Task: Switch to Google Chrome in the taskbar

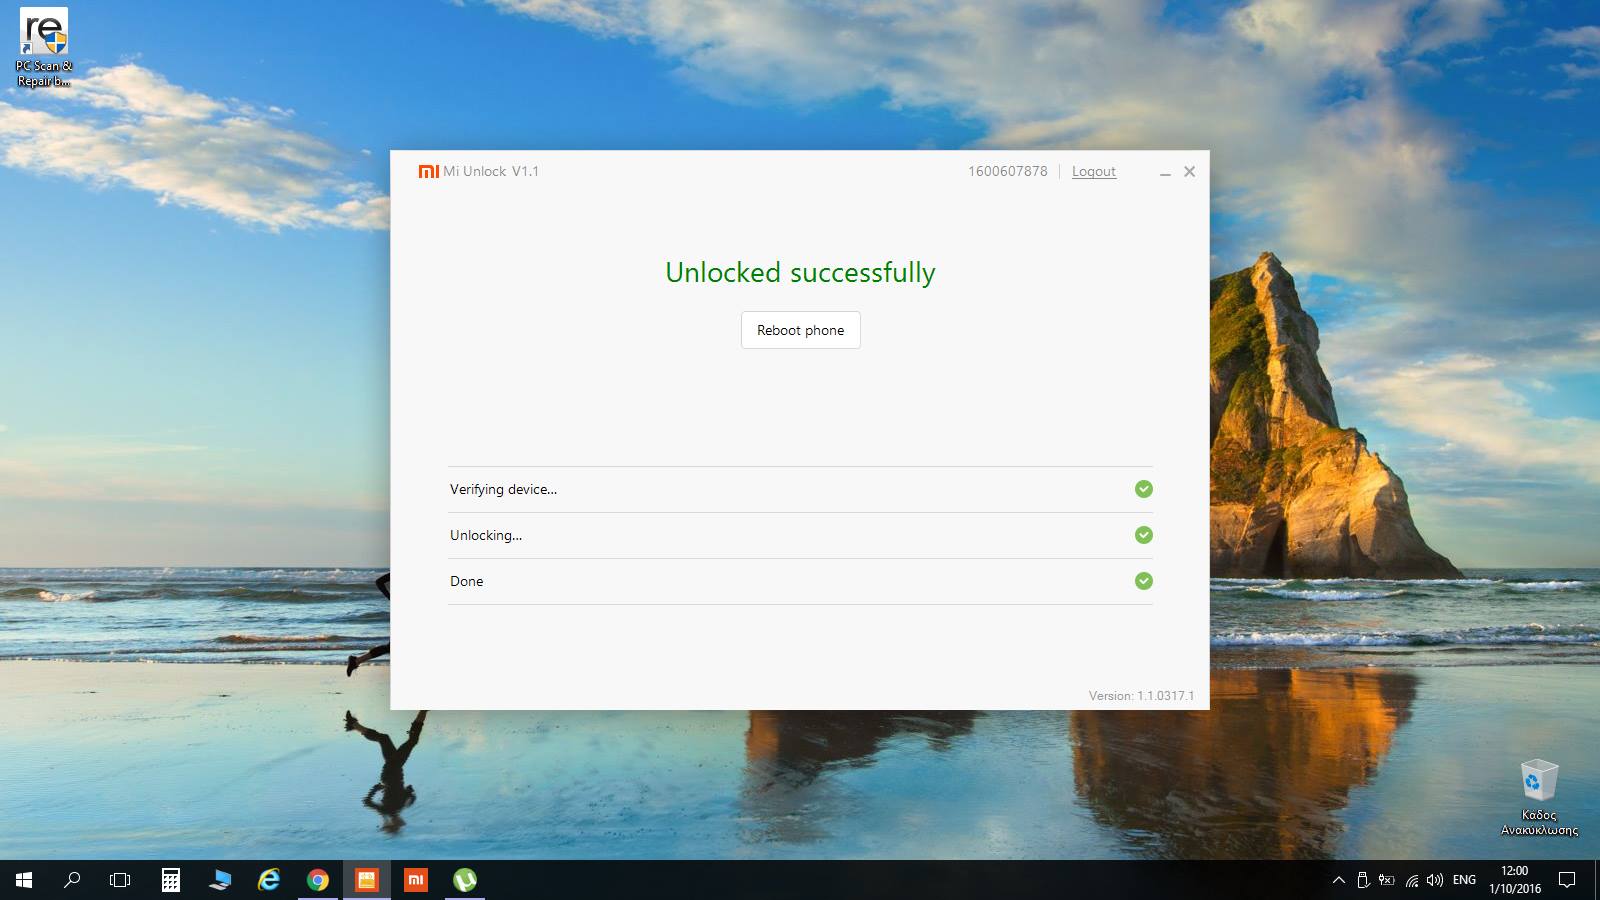Action: click(x=318, y=880)
